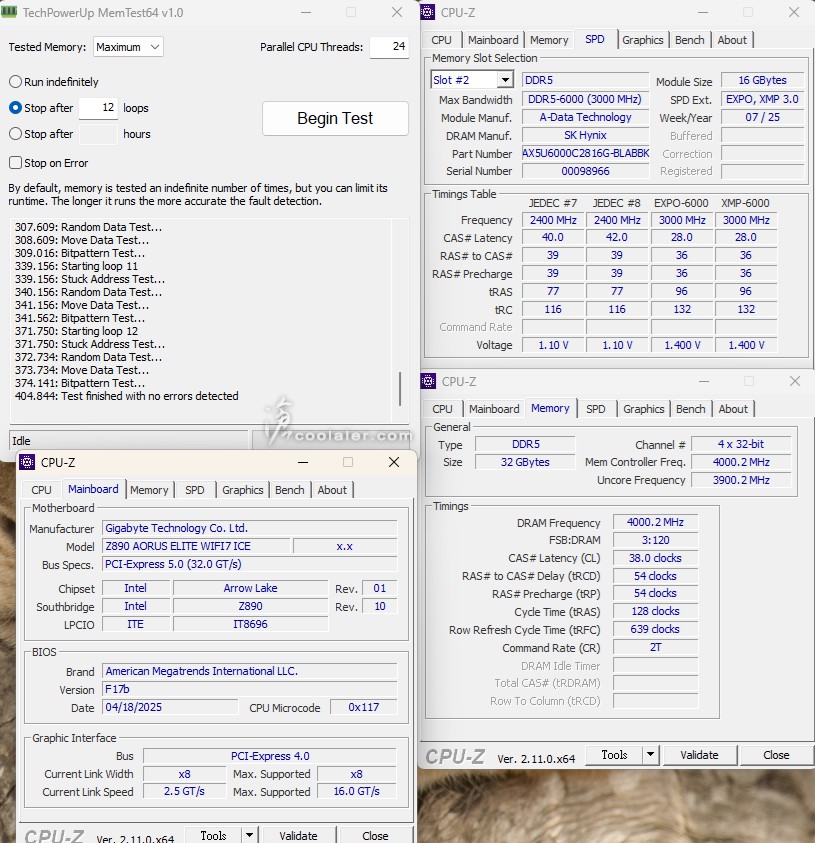Click CPU-Z icon in SPD window title
The width and height of the screenshot is (815, 843).
coord(428,12)
